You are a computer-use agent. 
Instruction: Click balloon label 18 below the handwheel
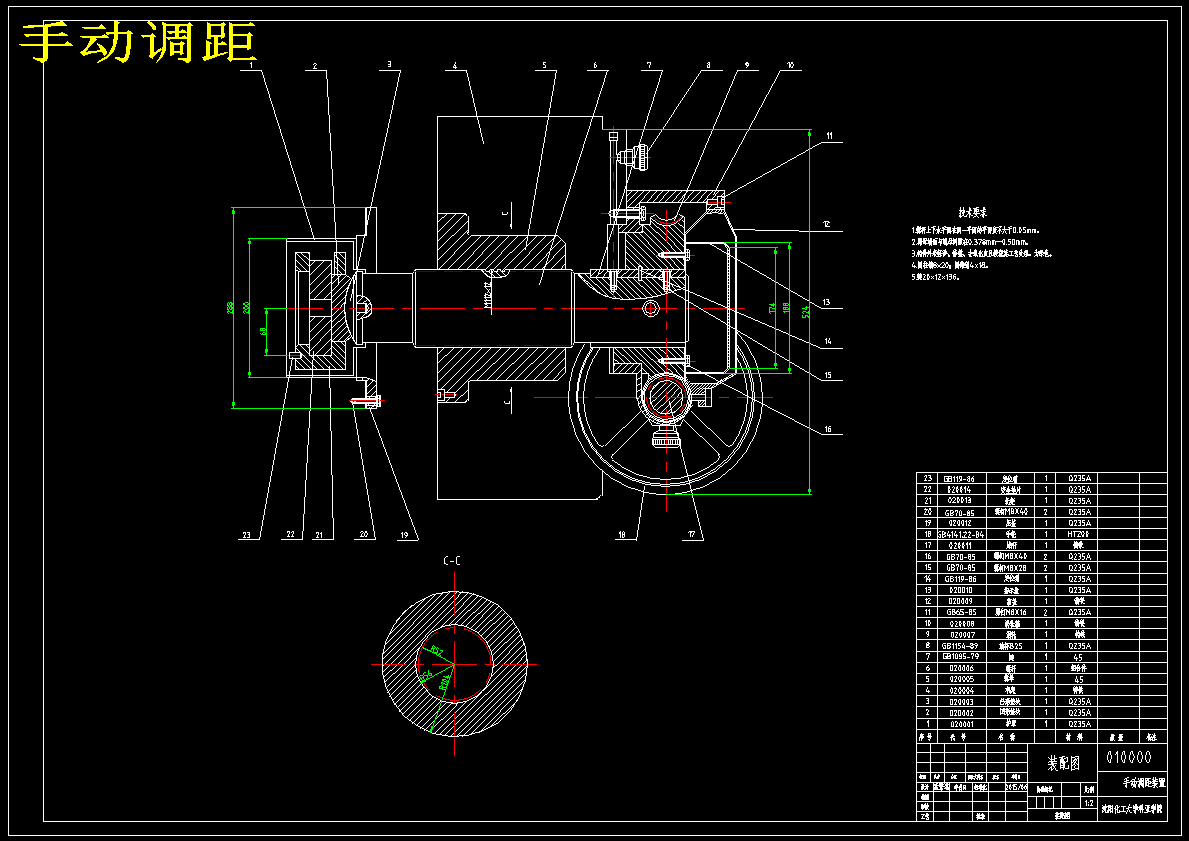pyautogui.click(x=622, y=535)
